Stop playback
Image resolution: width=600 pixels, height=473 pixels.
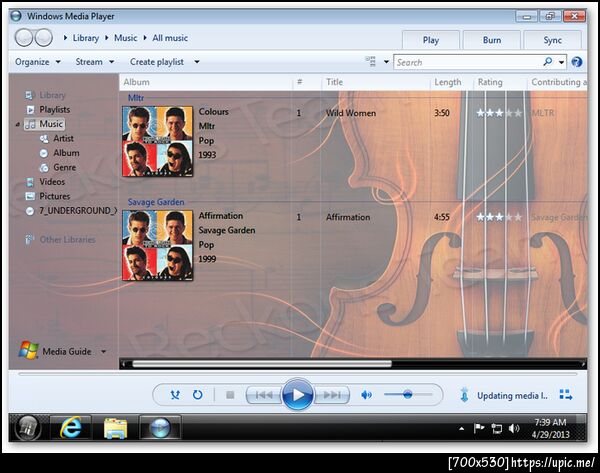point(230,395)
